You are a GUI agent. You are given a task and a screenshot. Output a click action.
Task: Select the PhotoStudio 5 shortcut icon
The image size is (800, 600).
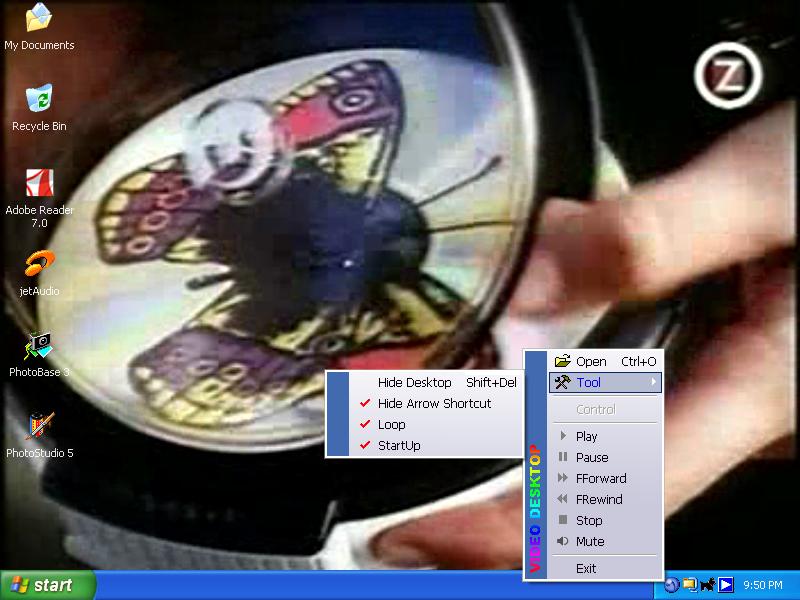click(x=39, y=427)
